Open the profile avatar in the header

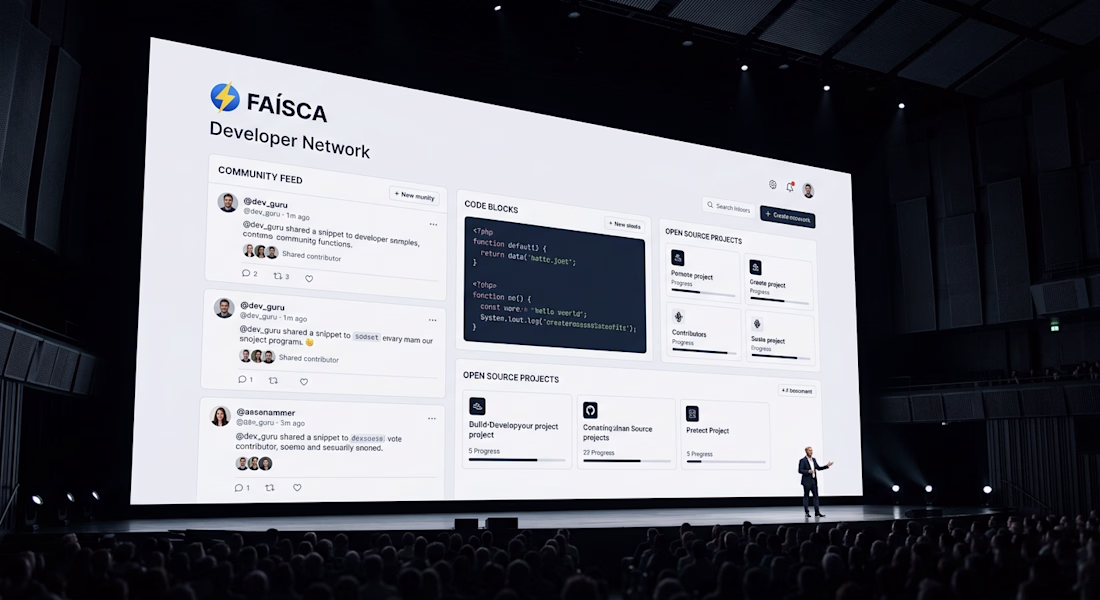coord(808,189)
